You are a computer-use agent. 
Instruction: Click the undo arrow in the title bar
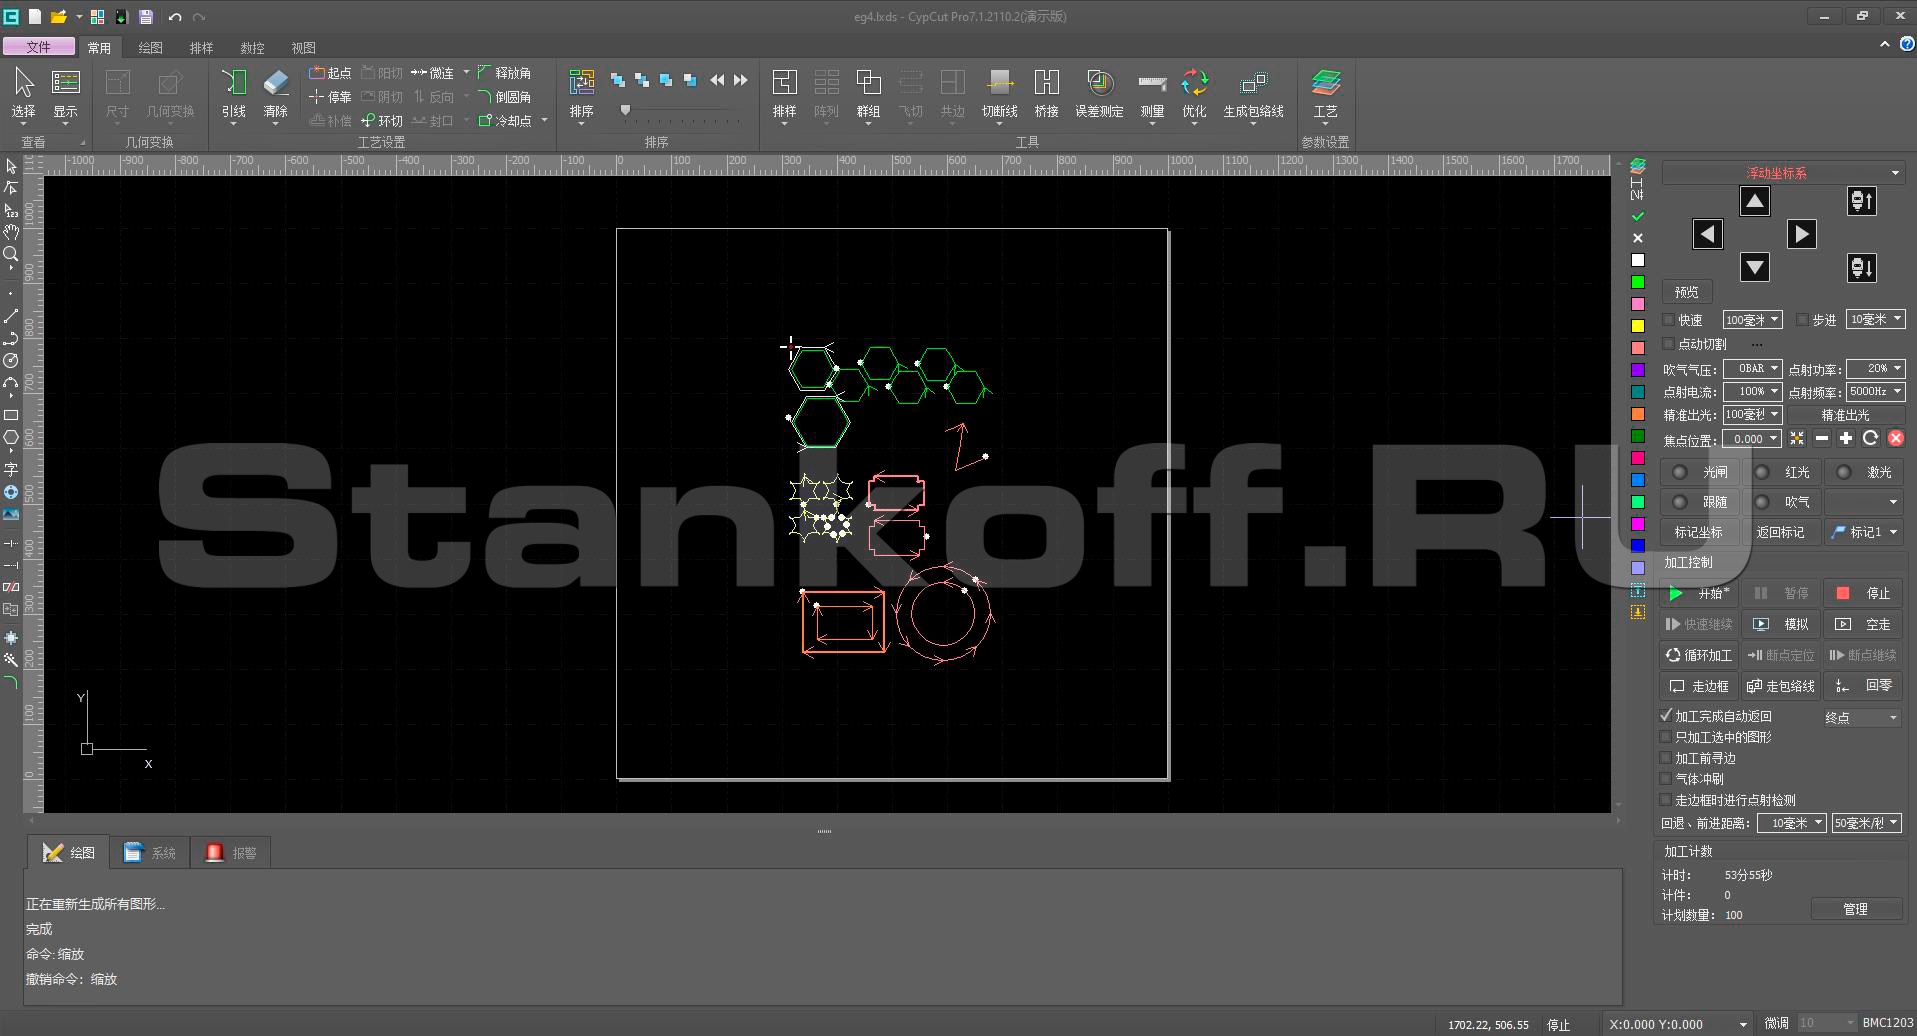(175, 17)
